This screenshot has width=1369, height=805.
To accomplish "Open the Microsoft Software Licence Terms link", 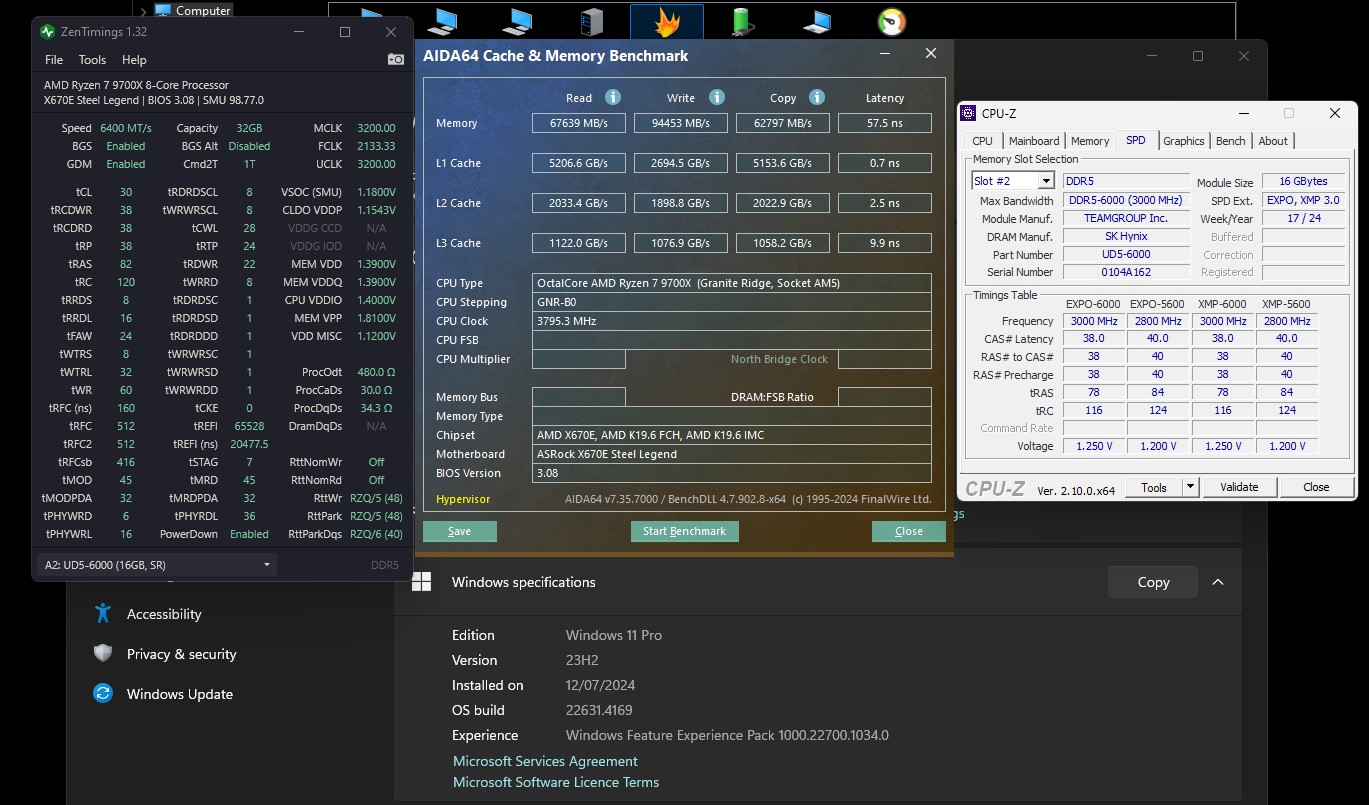I will [556, 782].
